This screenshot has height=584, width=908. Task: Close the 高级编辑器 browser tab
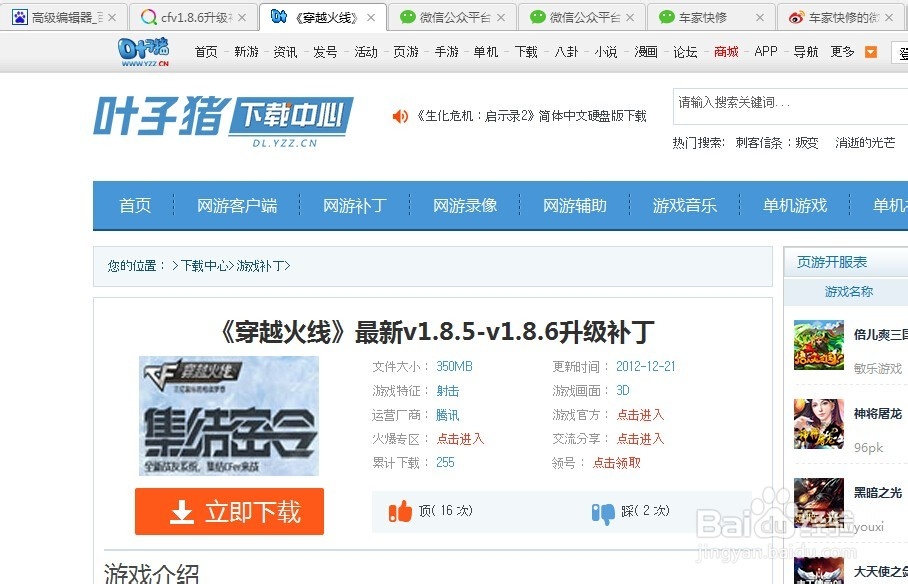coord(112,18)
